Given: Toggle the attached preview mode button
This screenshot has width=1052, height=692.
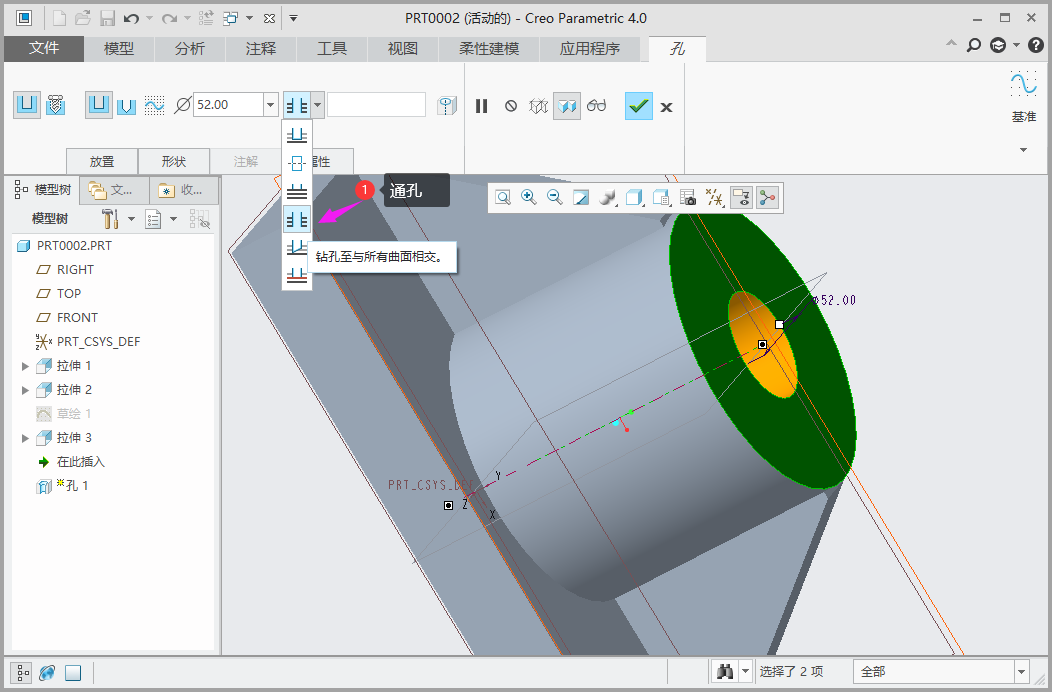Looking at the screenshot, I should tap(568, 106).
